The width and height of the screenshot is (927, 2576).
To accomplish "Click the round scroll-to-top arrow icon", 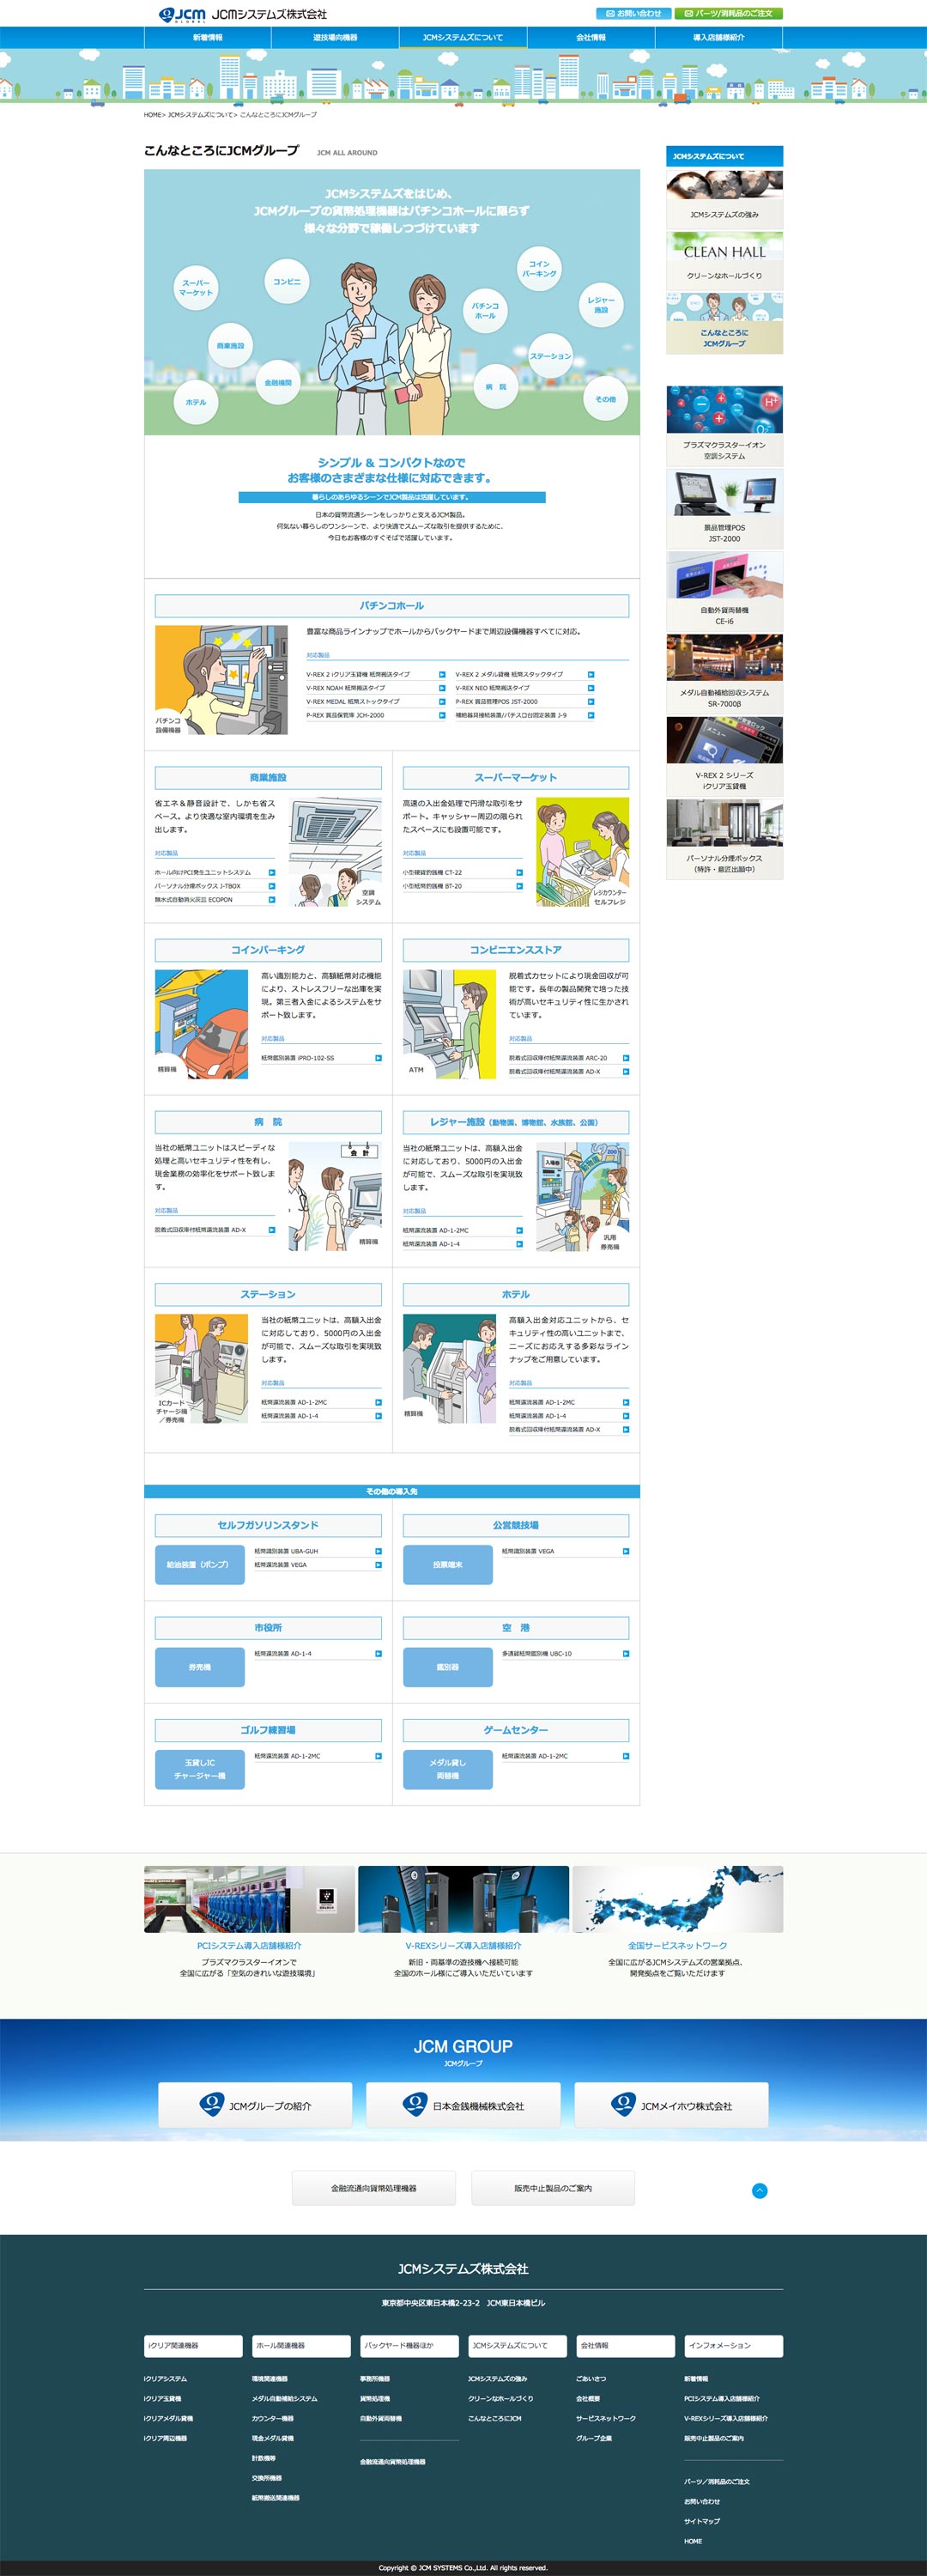I will 760,2191.
